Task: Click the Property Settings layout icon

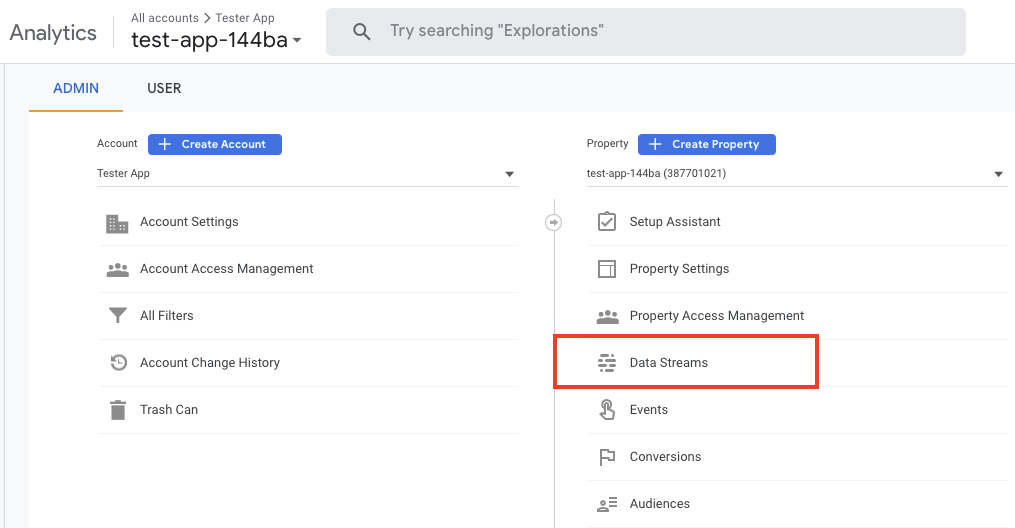Action: click(607, 269)
